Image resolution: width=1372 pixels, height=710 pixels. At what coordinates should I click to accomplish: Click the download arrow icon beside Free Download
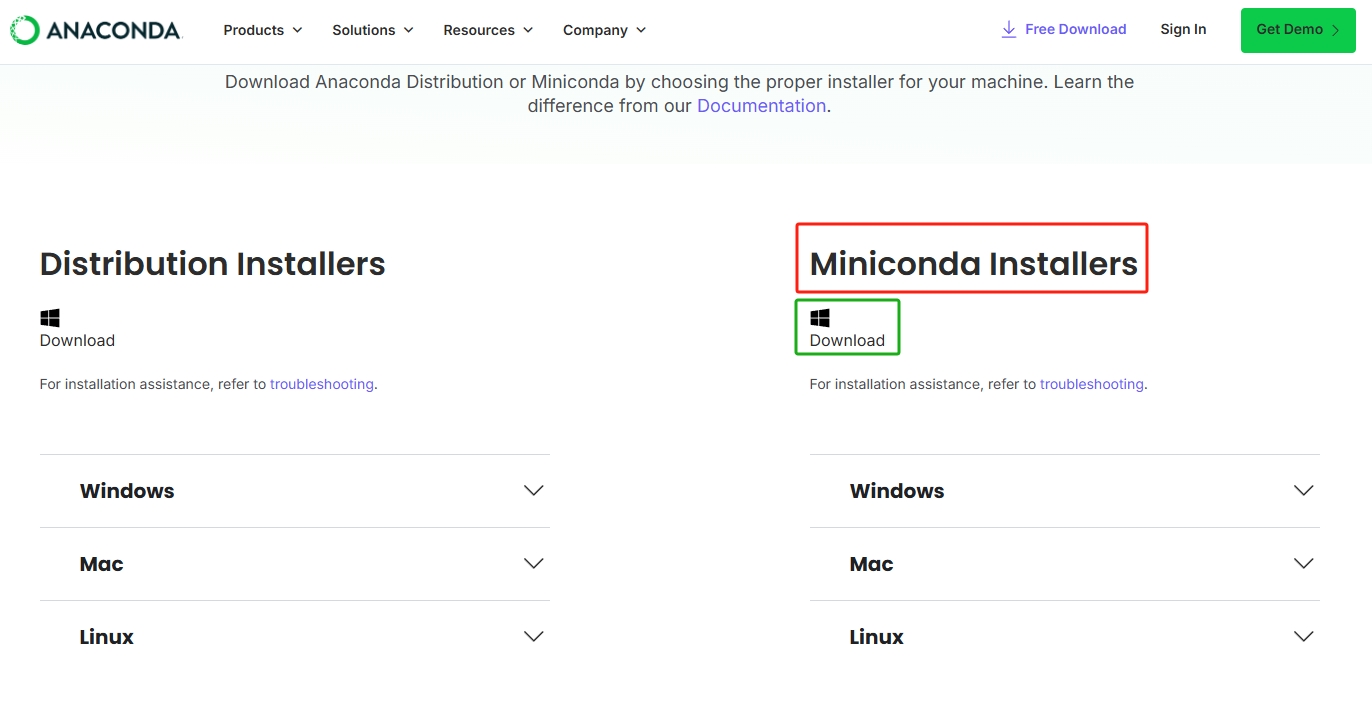click(1009, 29)
